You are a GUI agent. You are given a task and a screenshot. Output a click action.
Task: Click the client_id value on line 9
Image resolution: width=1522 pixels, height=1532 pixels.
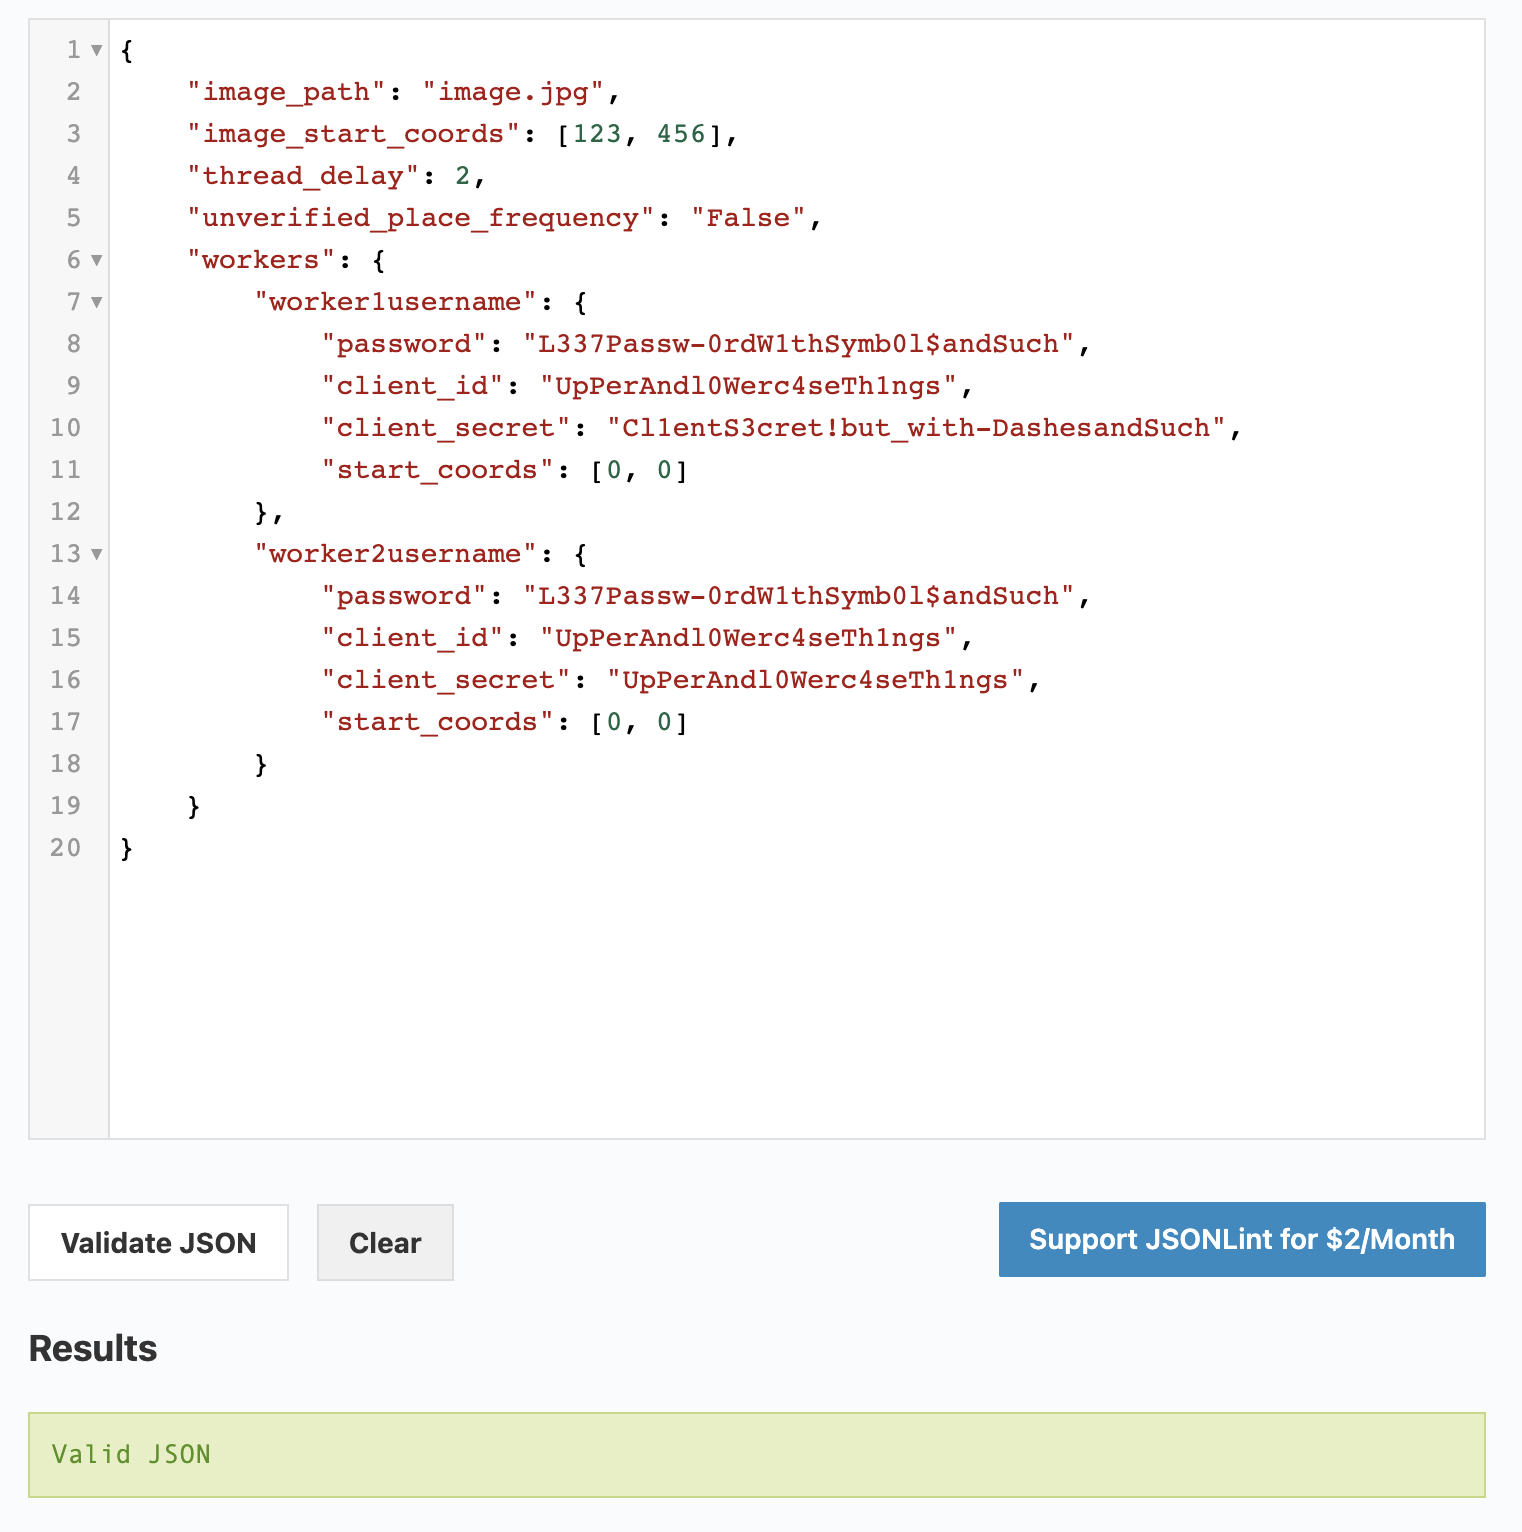click(748, 386)
